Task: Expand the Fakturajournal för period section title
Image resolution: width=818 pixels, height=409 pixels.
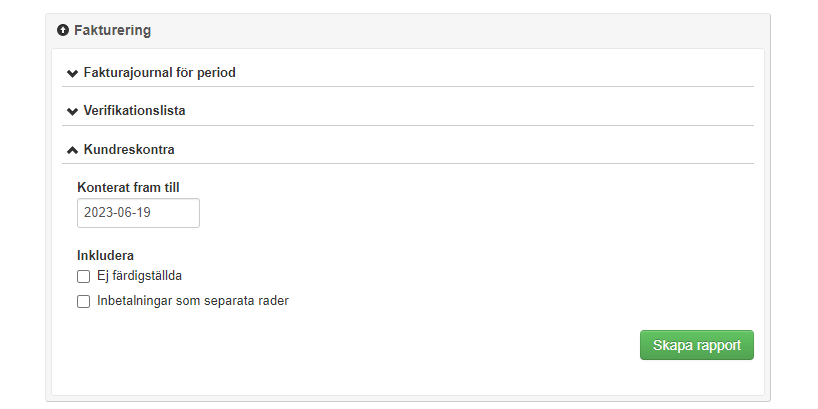Action: (159, 73)
